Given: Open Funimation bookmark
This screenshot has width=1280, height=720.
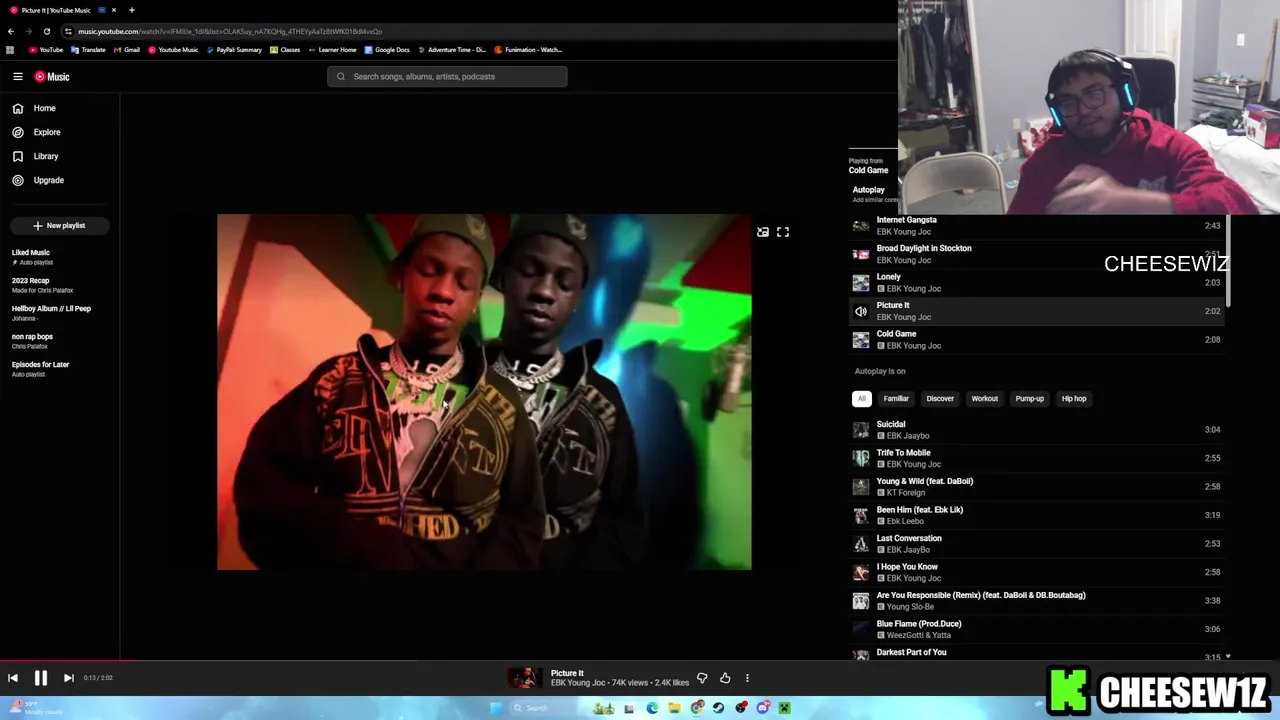Looking at the screenshot, I should [528, 50].
